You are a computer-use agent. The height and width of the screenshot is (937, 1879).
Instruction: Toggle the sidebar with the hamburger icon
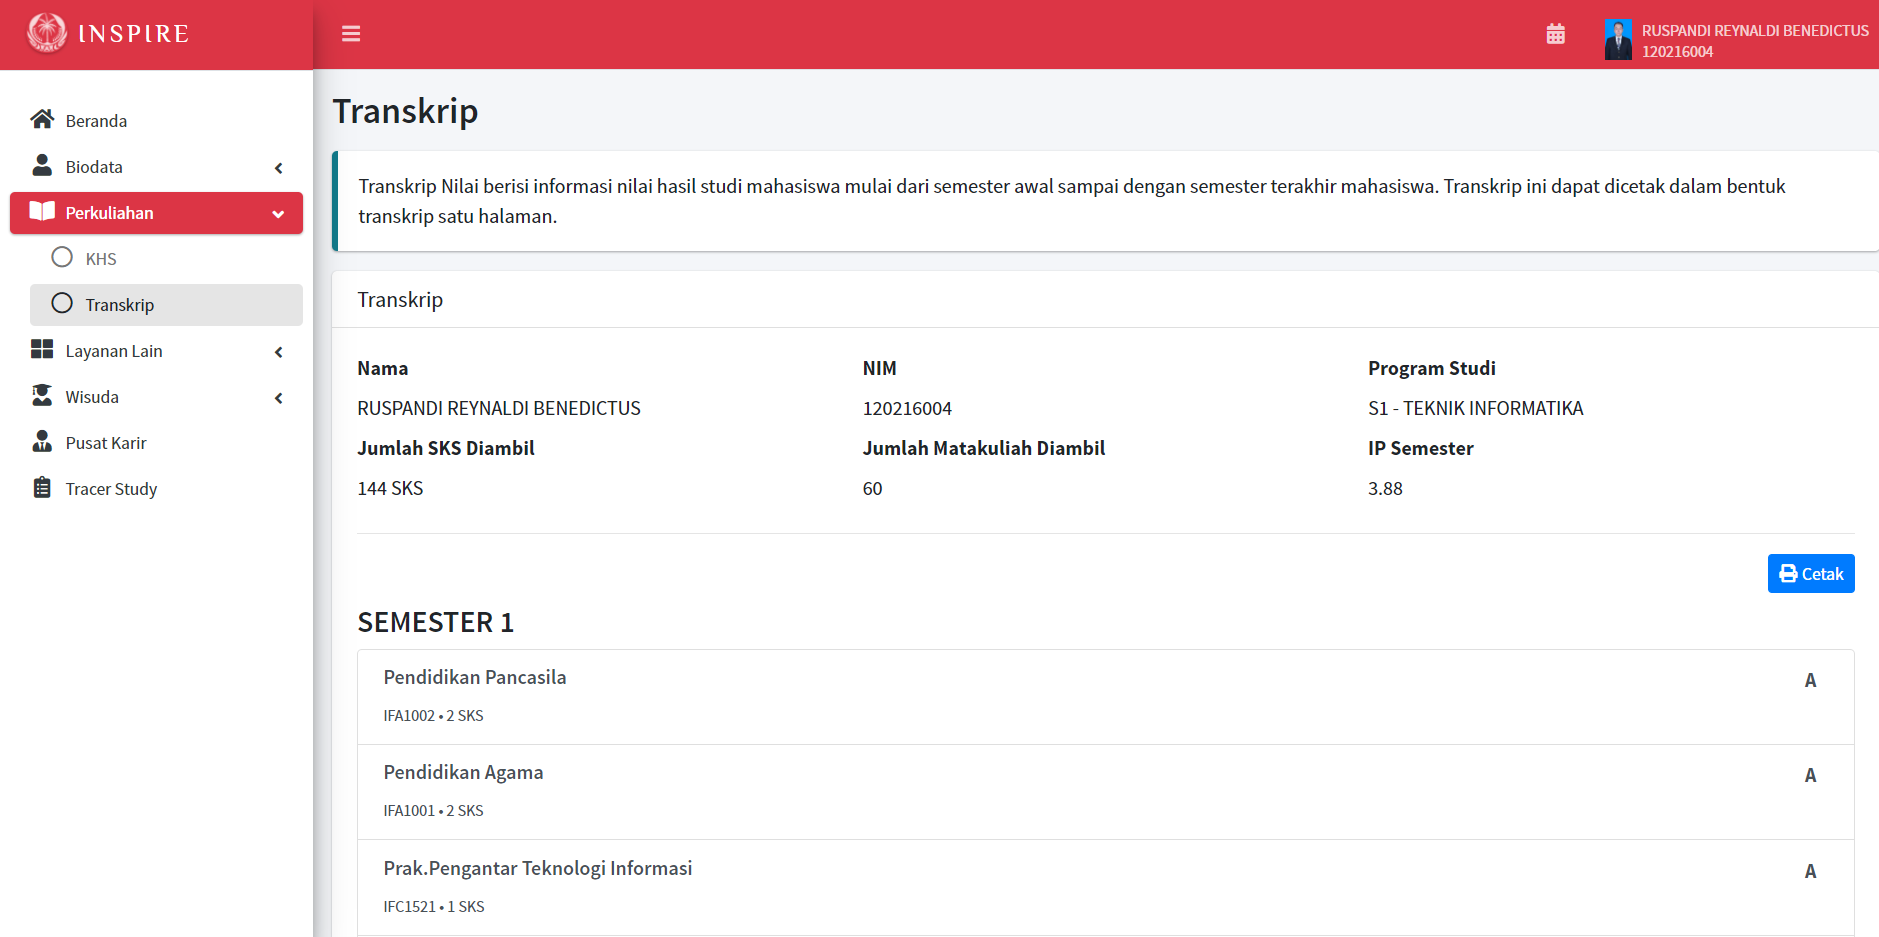(351, 33)
